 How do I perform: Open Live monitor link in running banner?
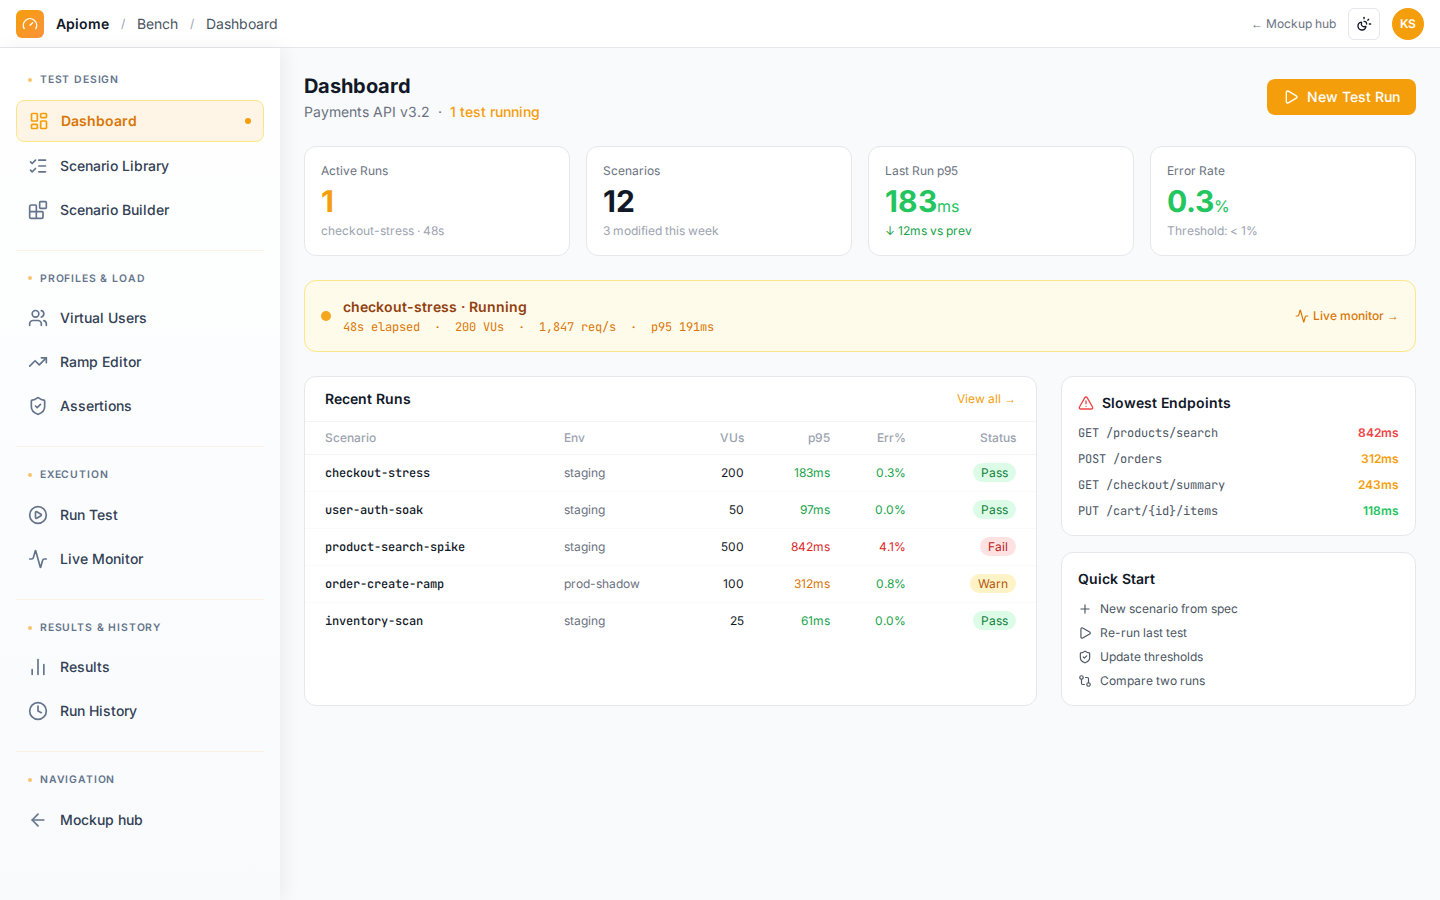click(x=1346, y=316)
